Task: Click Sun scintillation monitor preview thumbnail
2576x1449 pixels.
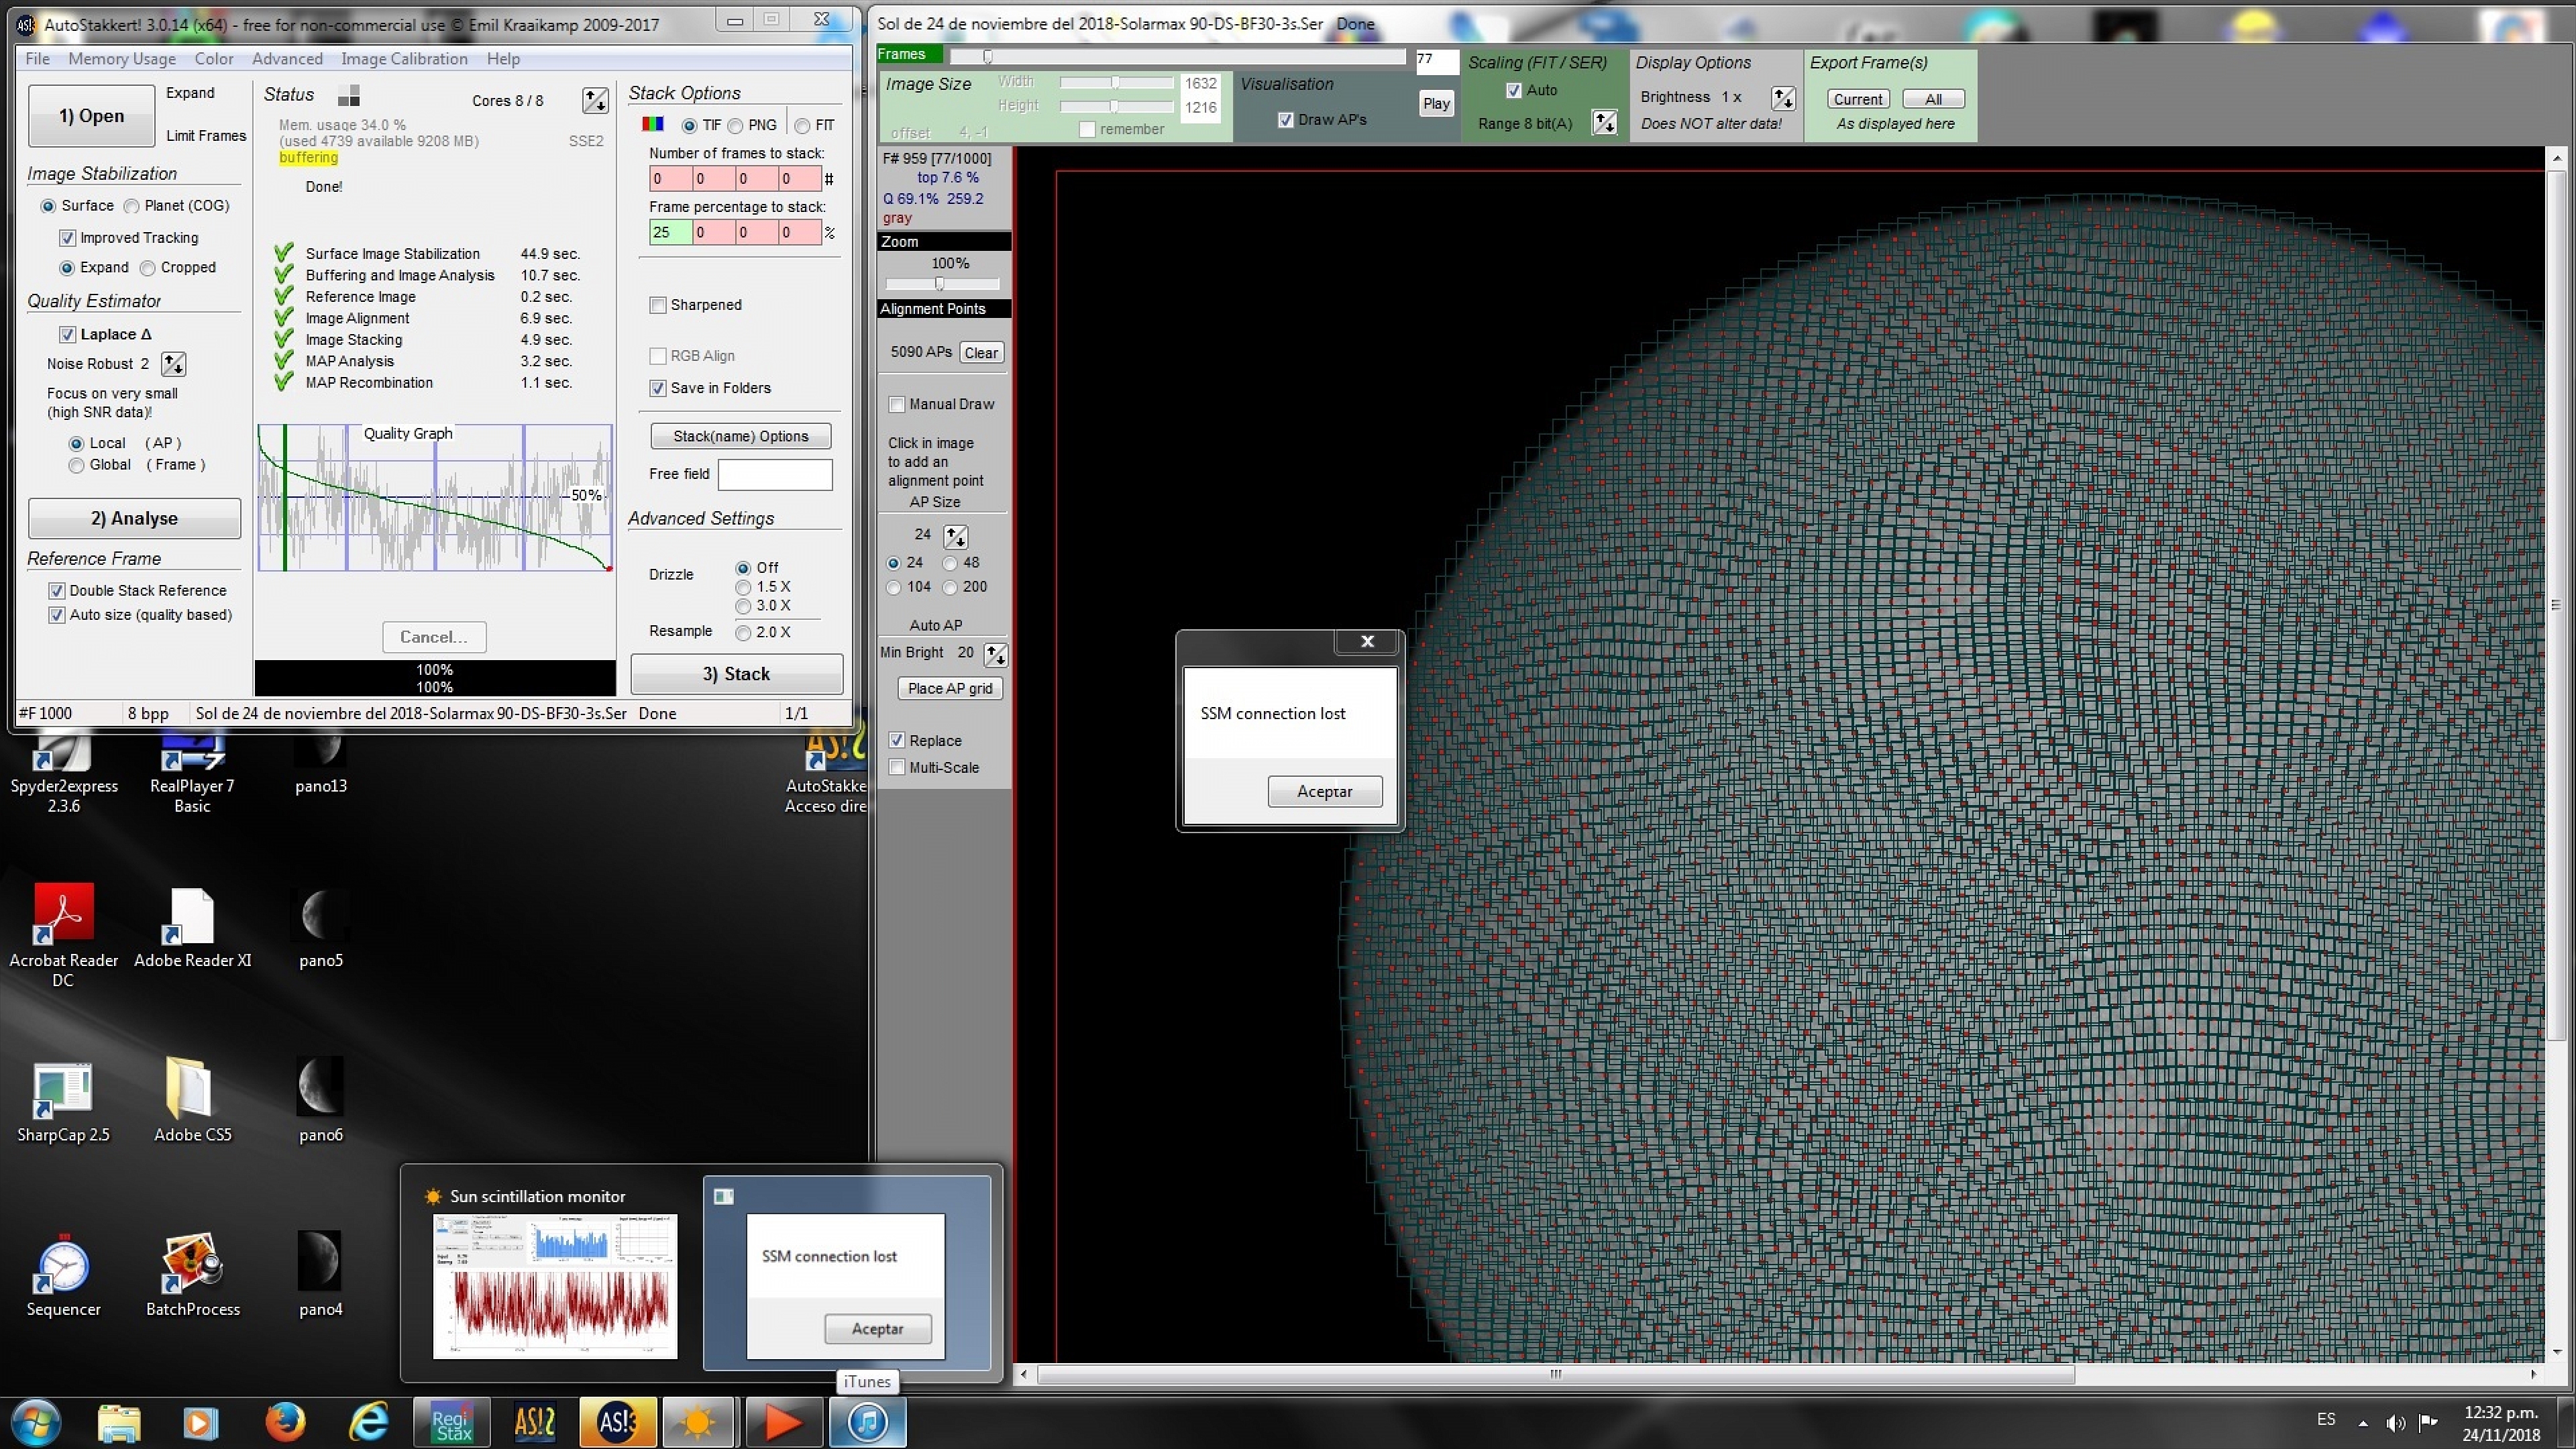Action: click(555, 1287)
